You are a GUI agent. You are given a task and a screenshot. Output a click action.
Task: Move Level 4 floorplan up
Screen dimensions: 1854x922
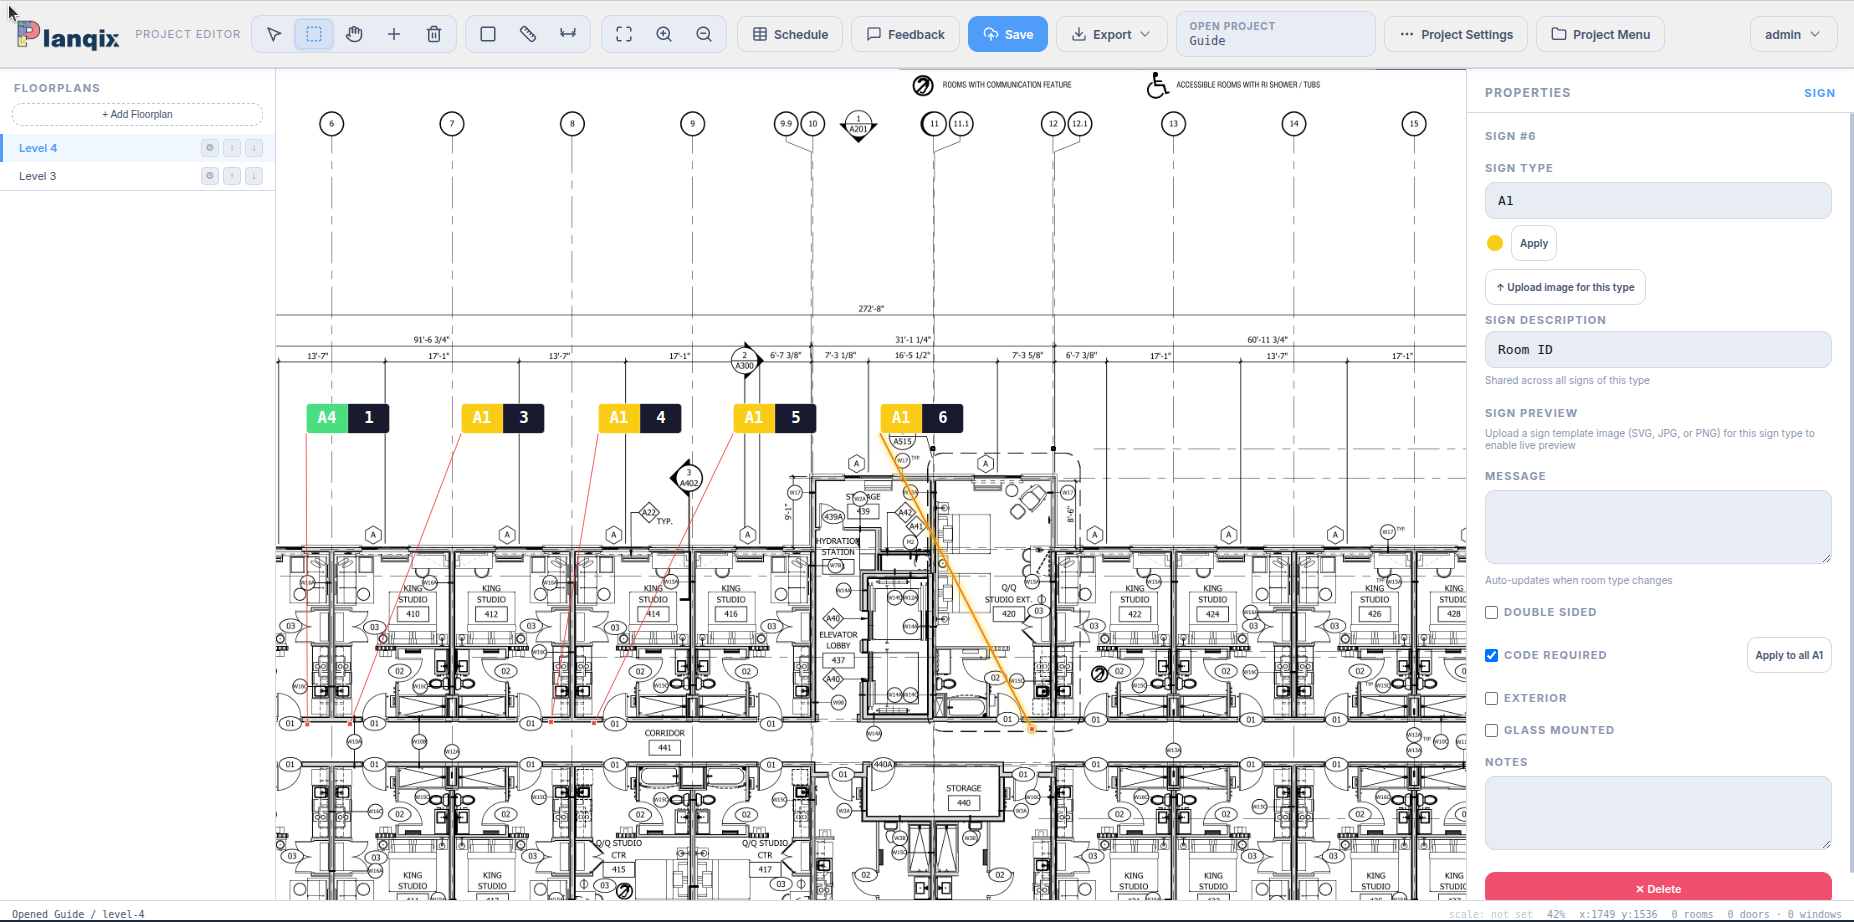point(232,148)
